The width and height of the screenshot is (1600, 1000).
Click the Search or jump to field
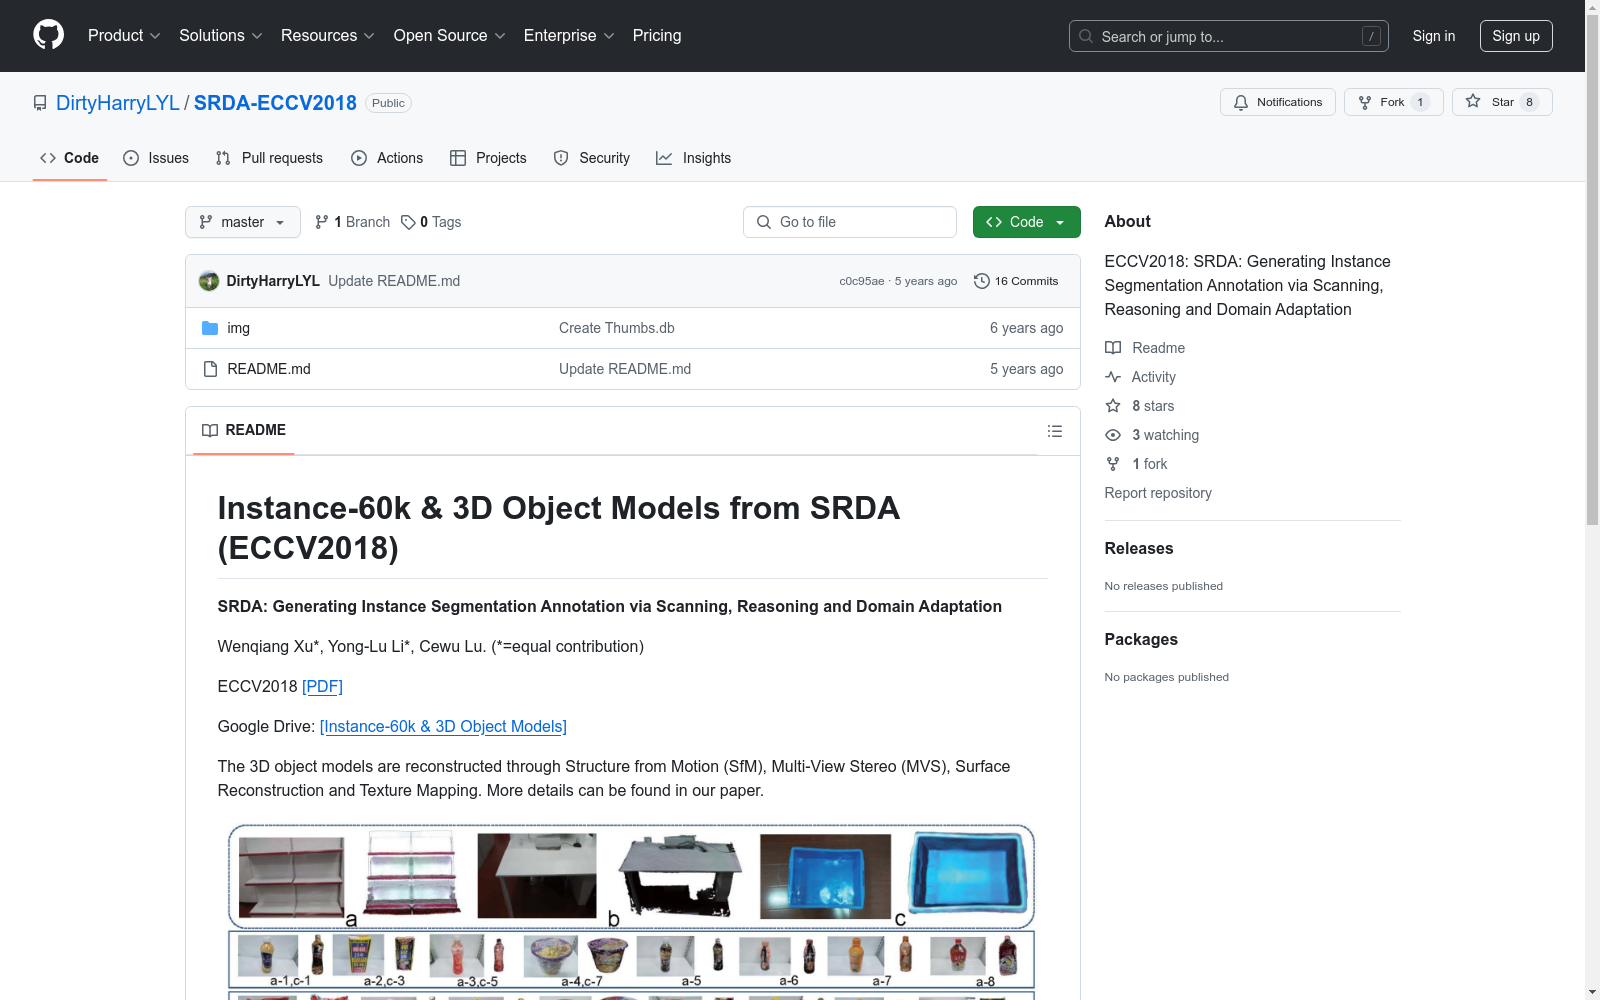tap(1229, 36)
